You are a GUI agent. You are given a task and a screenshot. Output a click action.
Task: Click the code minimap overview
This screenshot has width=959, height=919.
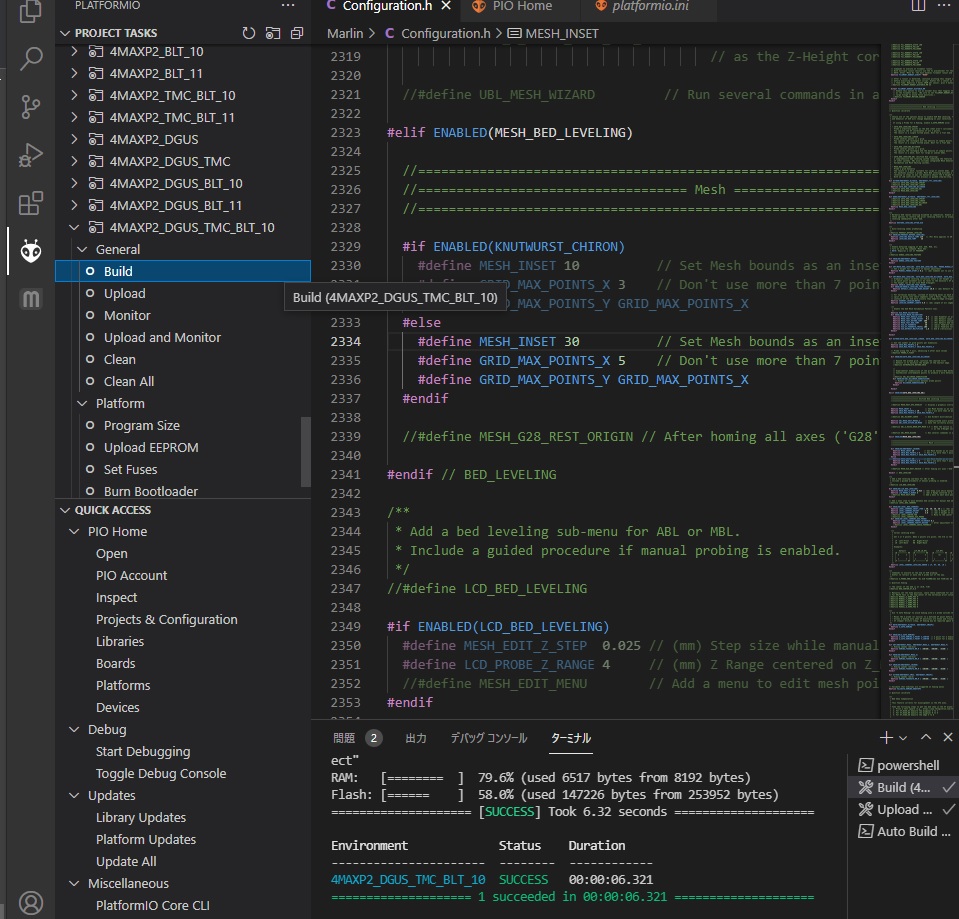tap(920, 379)
